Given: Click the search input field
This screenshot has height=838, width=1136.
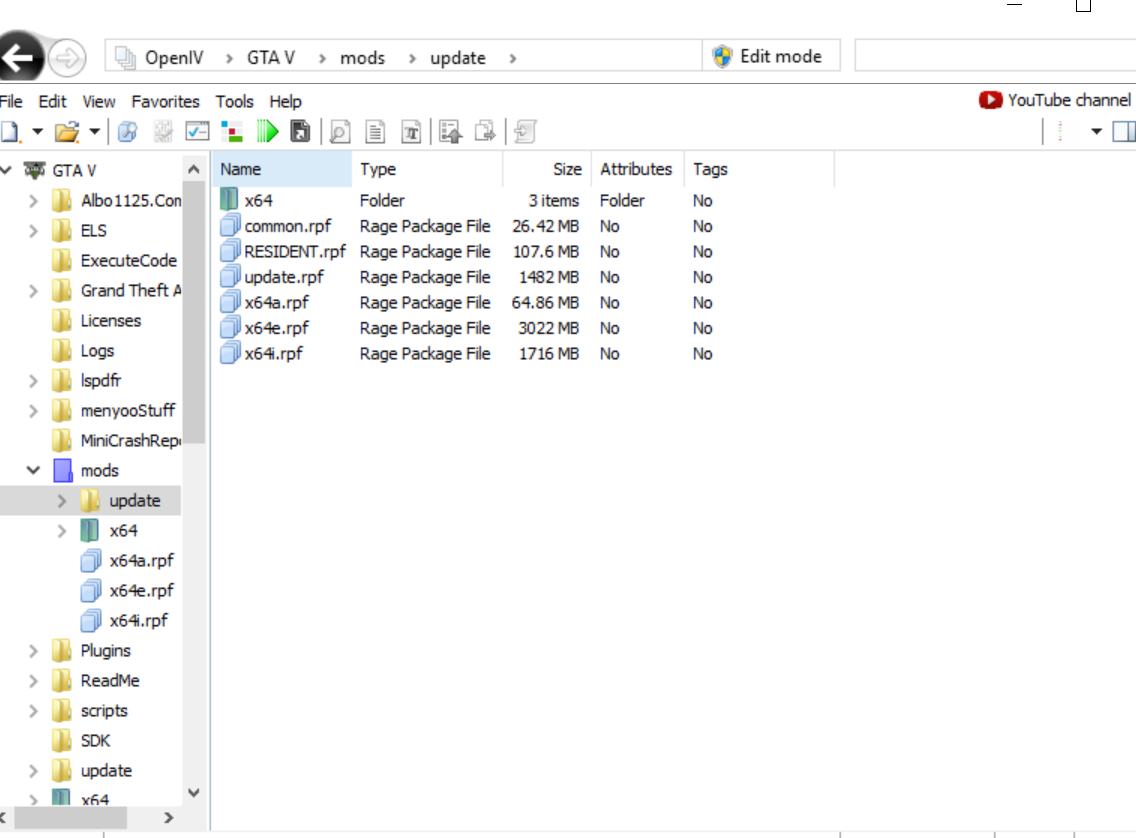Looking at the screenshot, I should click(x=995, y=56).
